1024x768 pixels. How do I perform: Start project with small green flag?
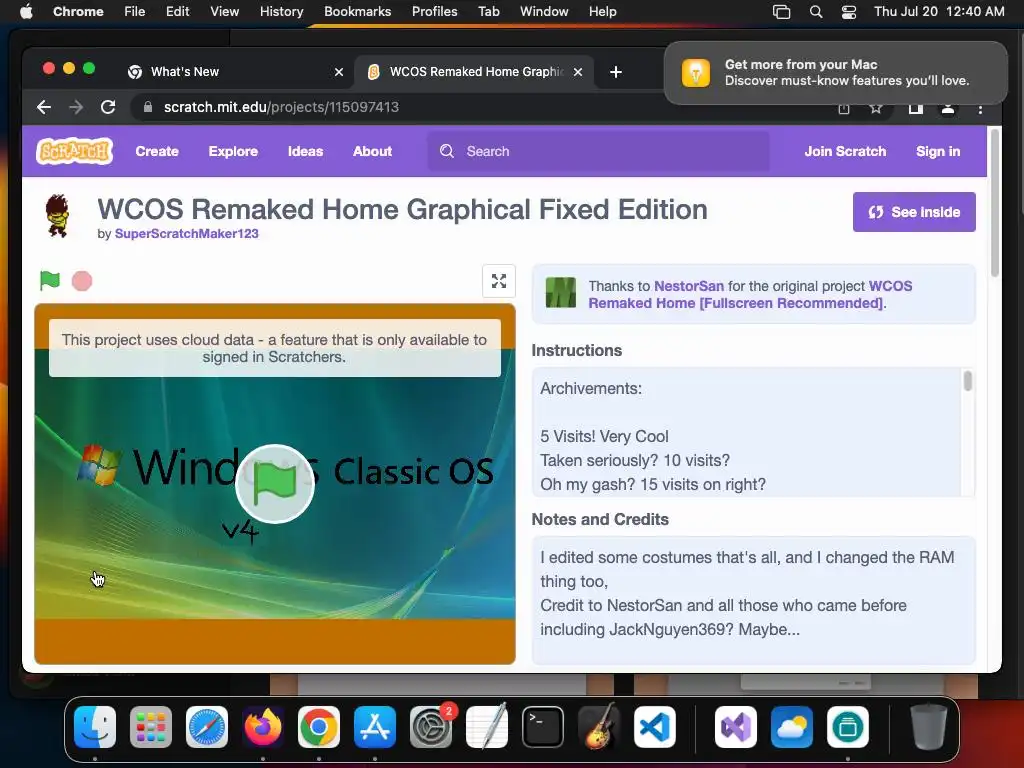(x=50, y=281)
